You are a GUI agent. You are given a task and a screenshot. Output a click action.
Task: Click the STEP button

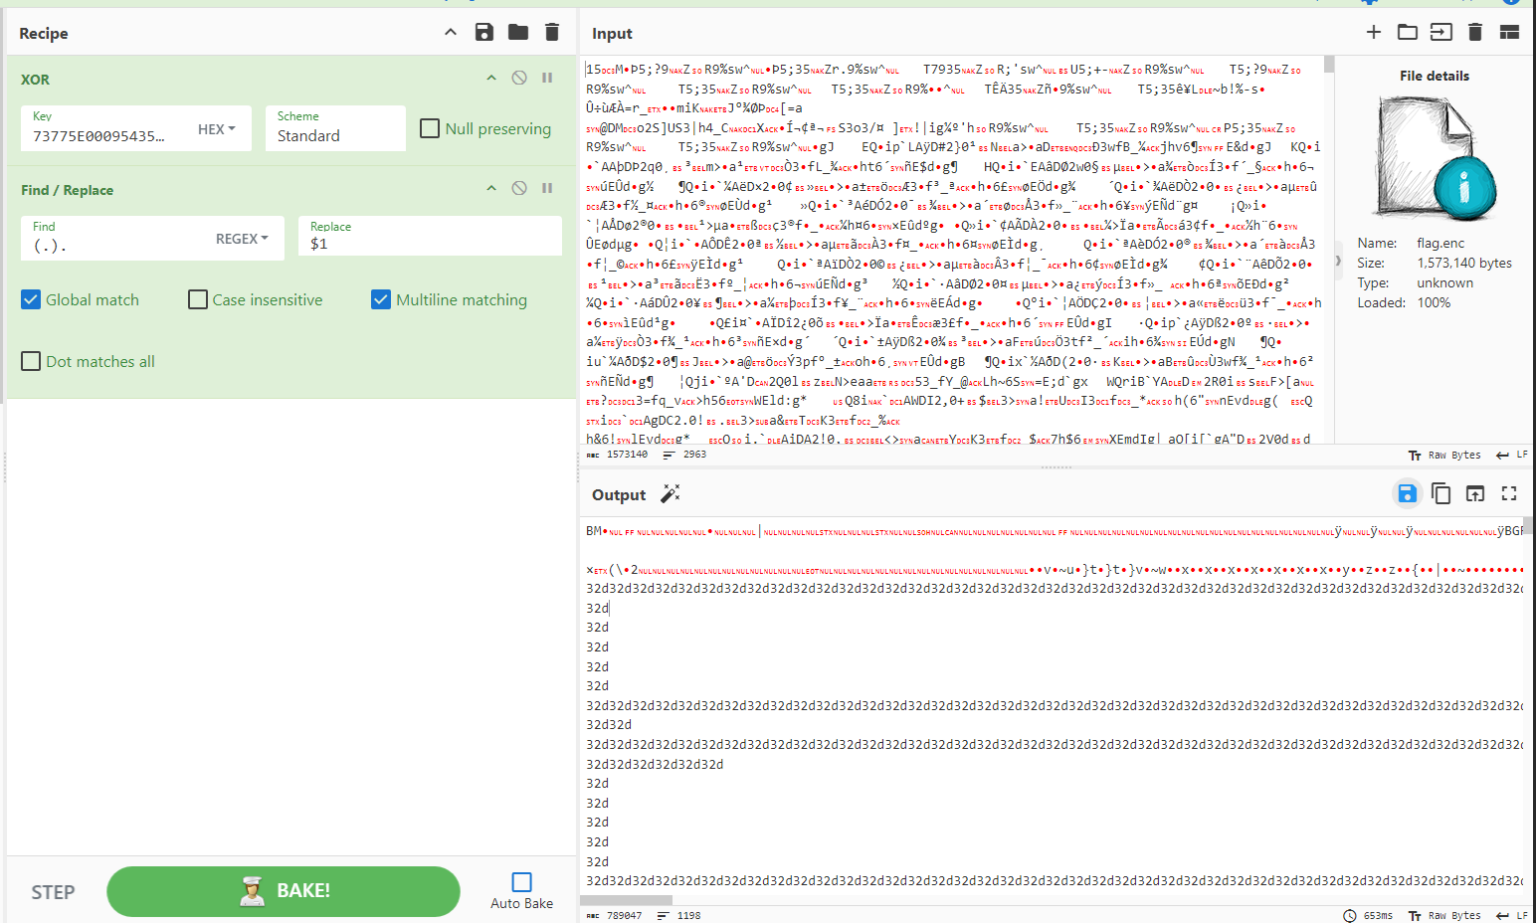click(x=53, y=892)
